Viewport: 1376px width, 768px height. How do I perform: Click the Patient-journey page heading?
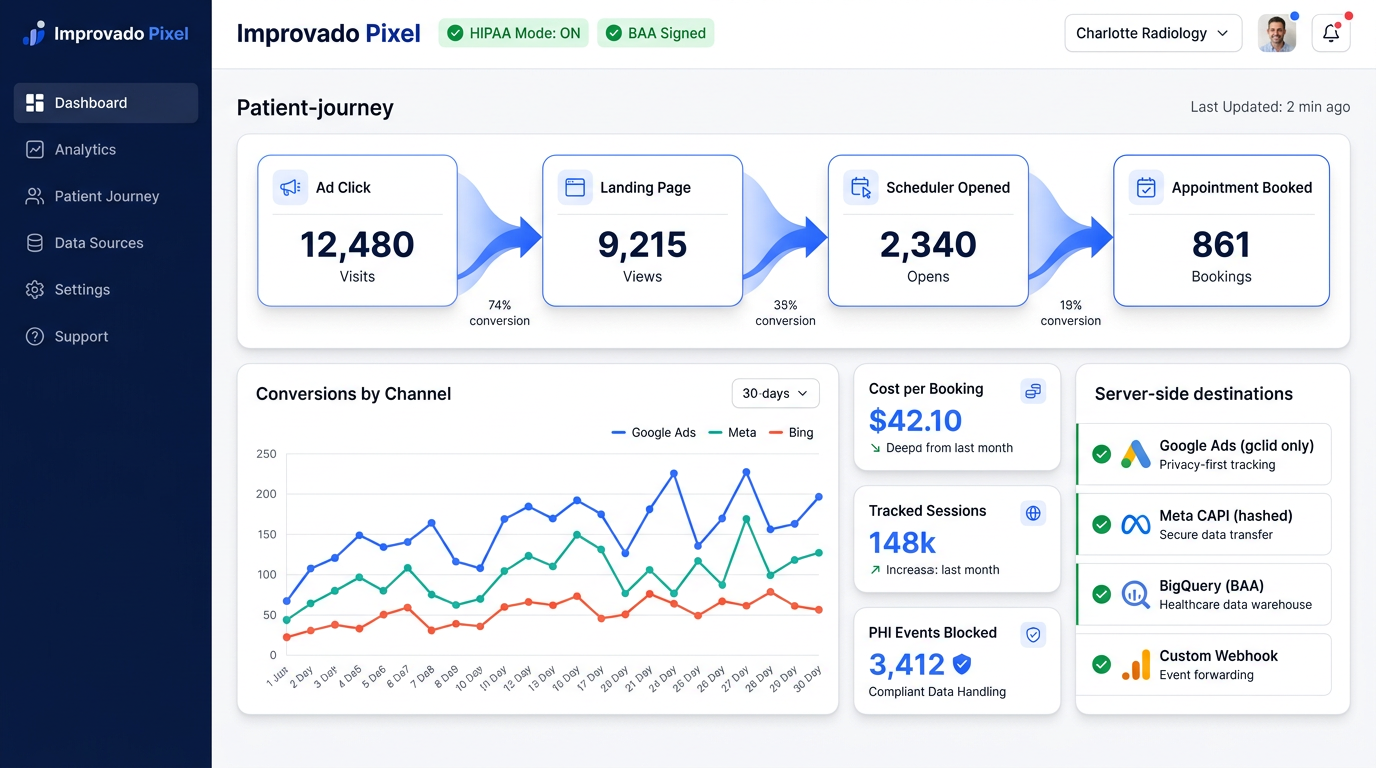point(315,108)
